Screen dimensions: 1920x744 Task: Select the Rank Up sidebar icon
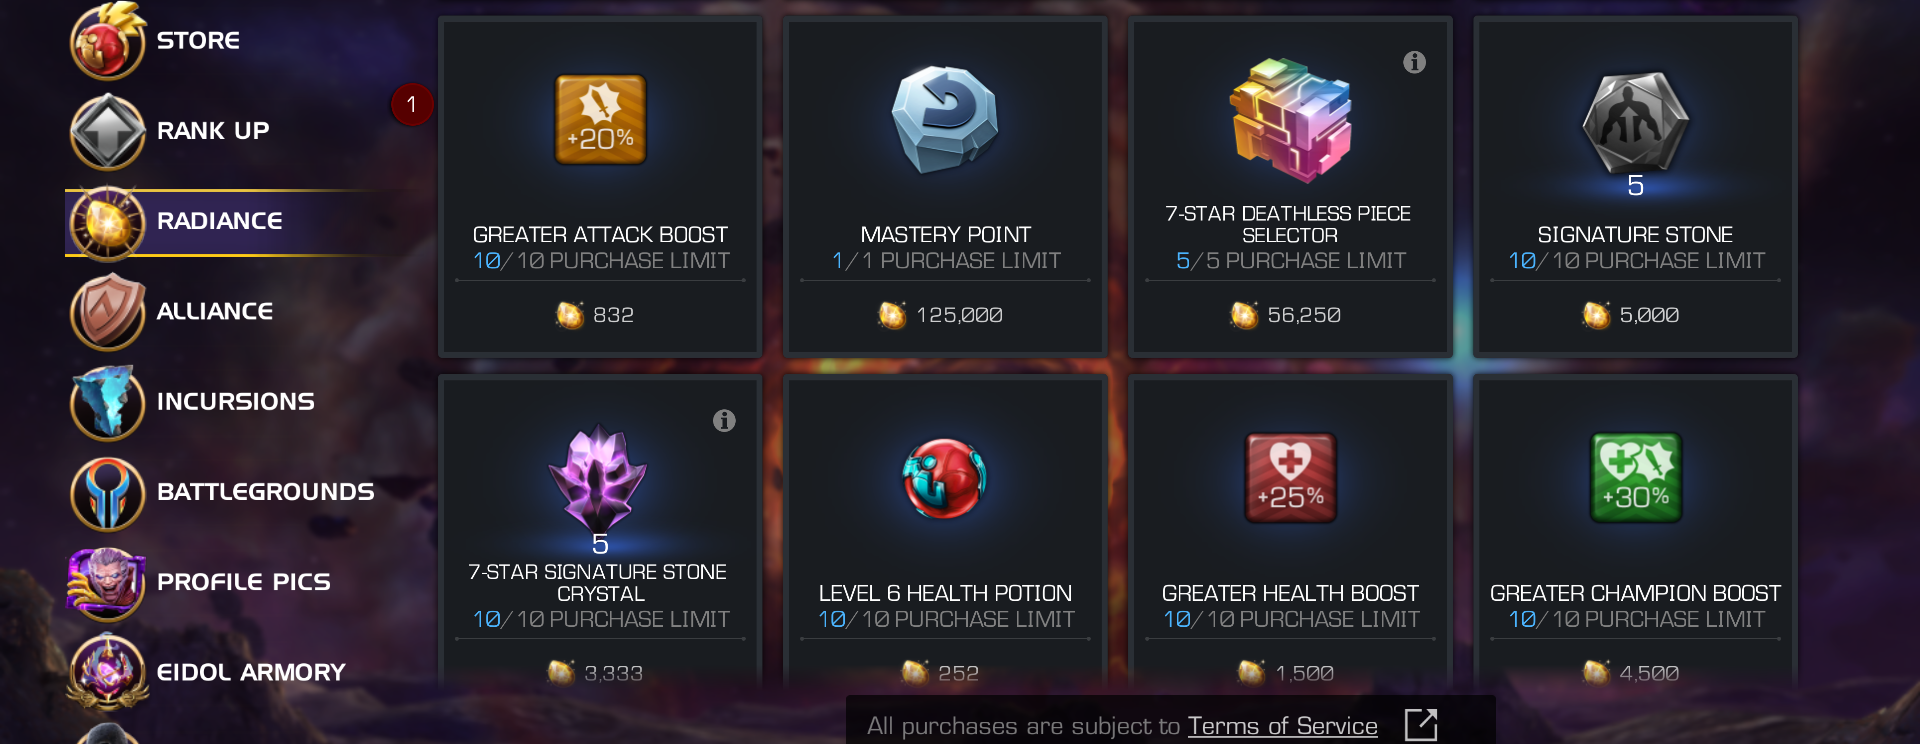(107, 131)
